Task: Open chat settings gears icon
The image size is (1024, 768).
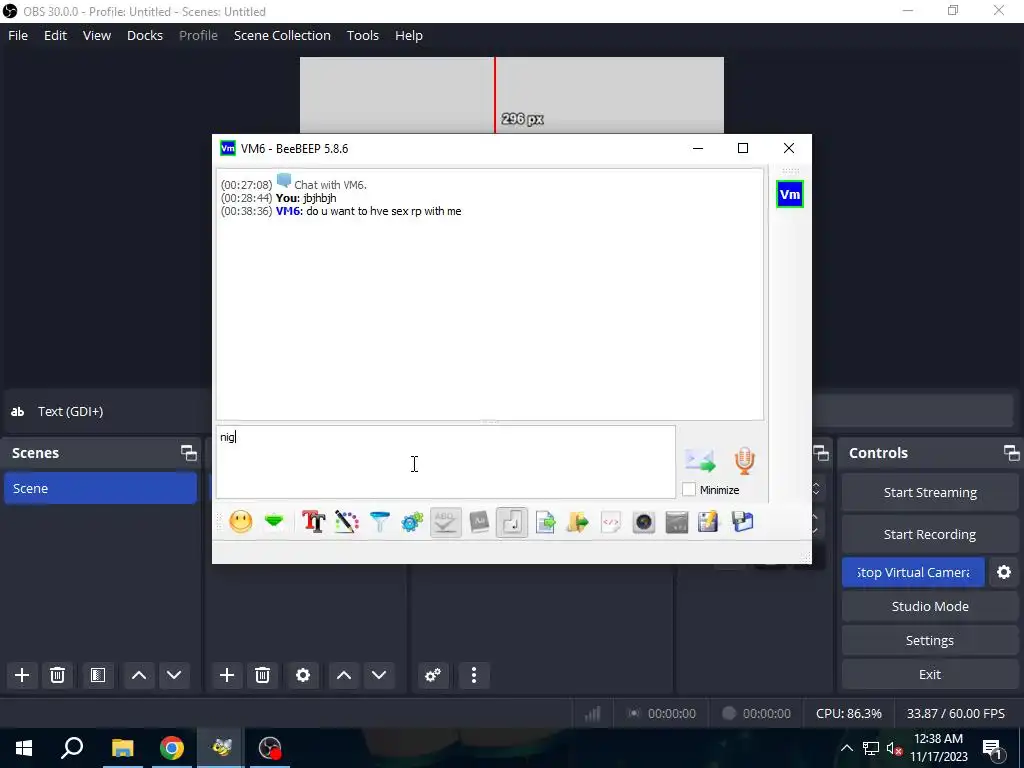Action: pyautogui.click(x=412, y=522)
